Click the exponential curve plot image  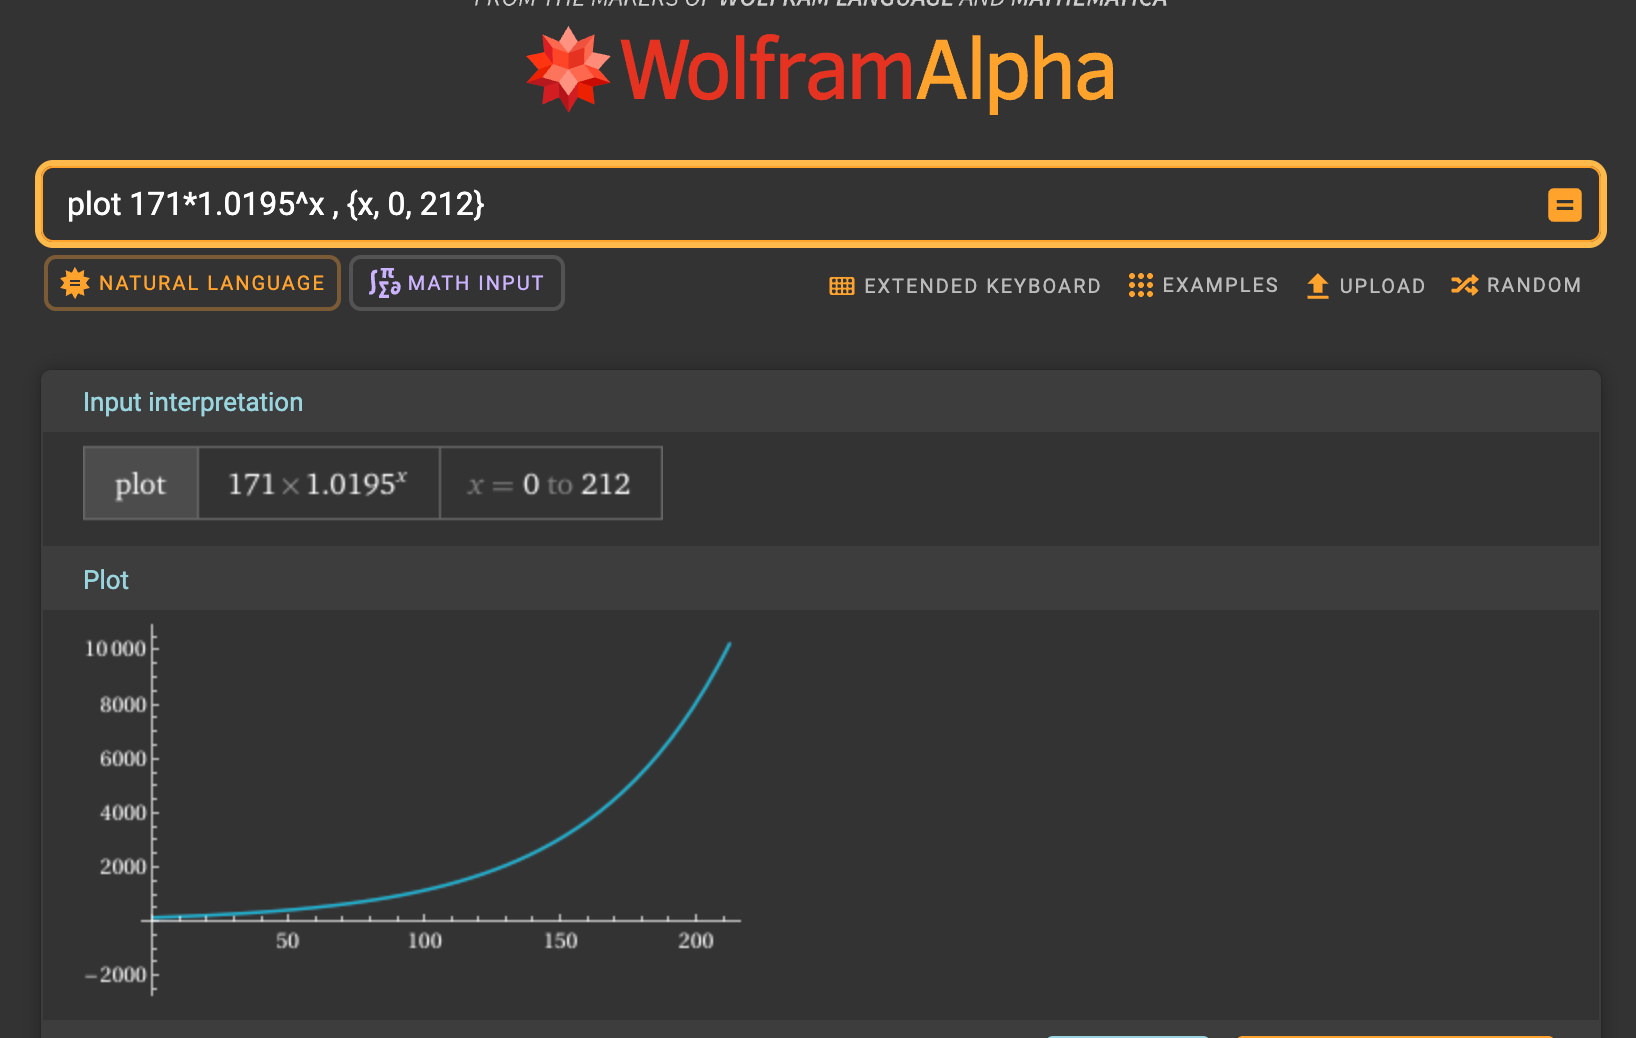[x=412, y=812]
